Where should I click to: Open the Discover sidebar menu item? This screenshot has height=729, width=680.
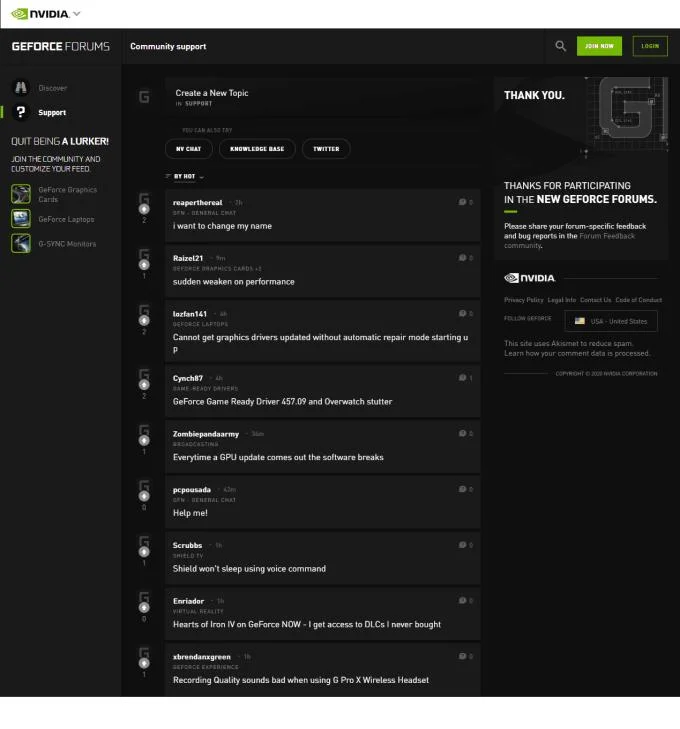point(53,88)
